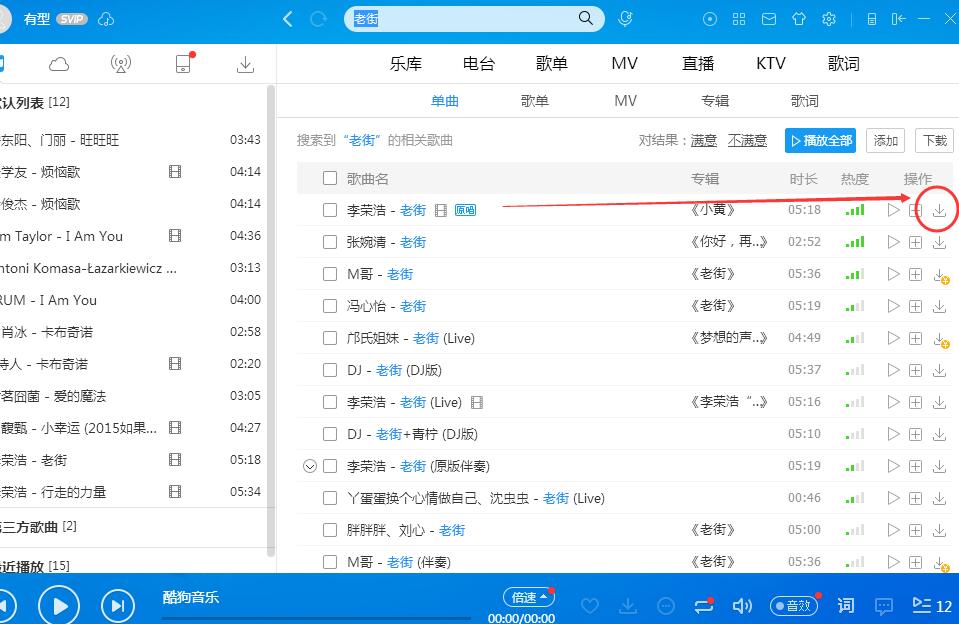Open the 音效 sound effect toggle
This screenshot has width=959, height=624.
coord(793,606)
